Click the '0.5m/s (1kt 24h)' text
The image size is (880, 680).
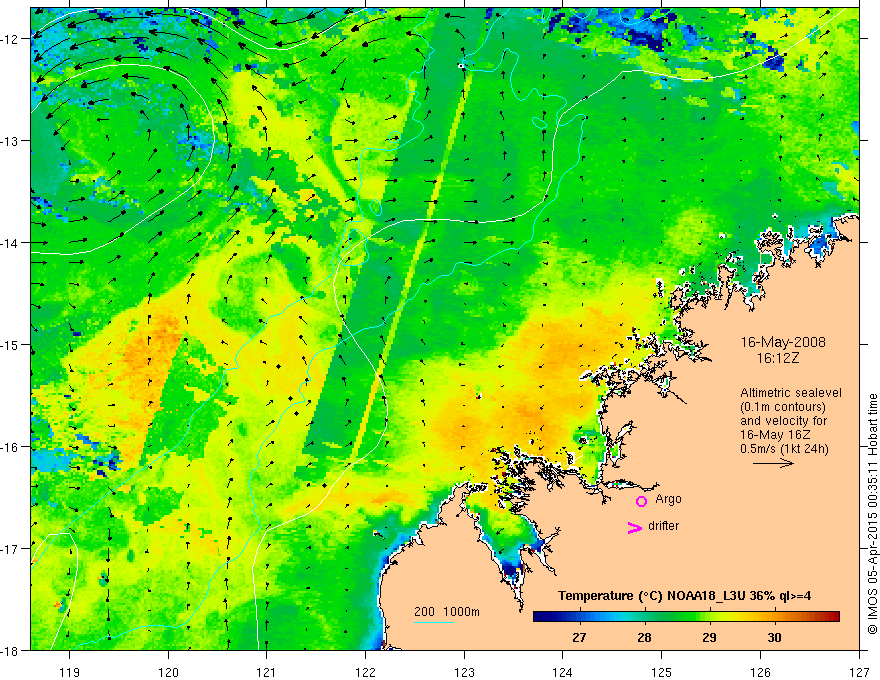[785, 449]
